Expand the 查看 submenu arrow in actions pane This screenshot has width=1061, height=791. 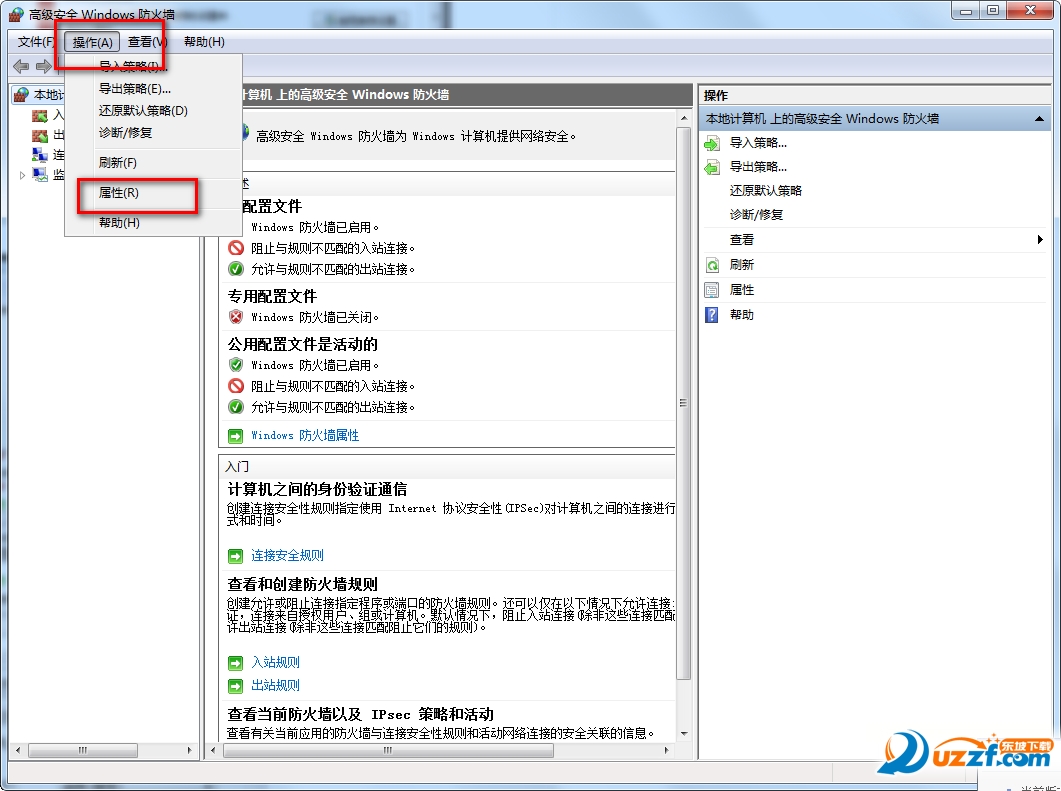pyautogui.click(x=1040, y=240)
